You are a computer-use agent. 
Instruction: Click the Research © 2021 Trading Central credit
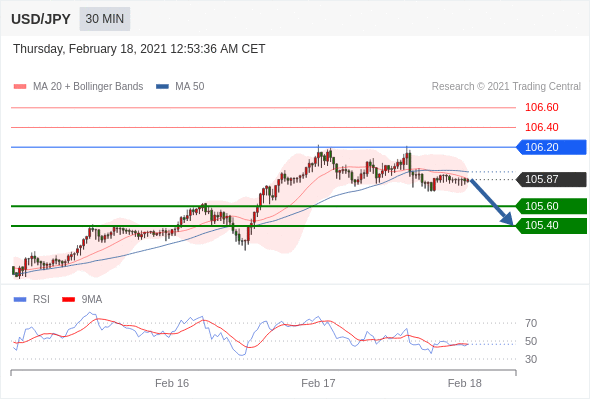(x=506, y=87)
